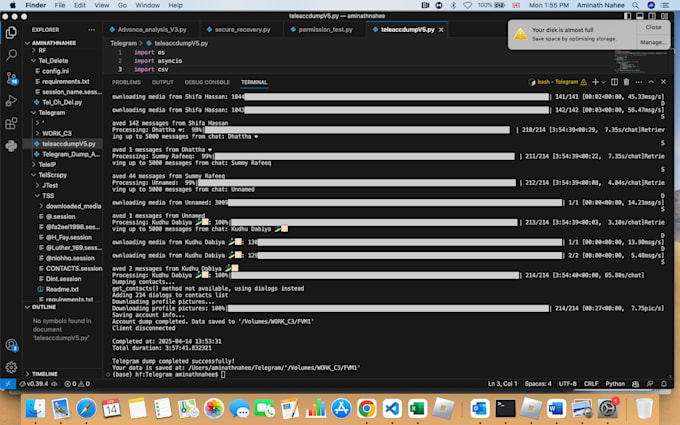Kill terminal with trash icon
The image size is (680, 425).
tap(626, 82)
